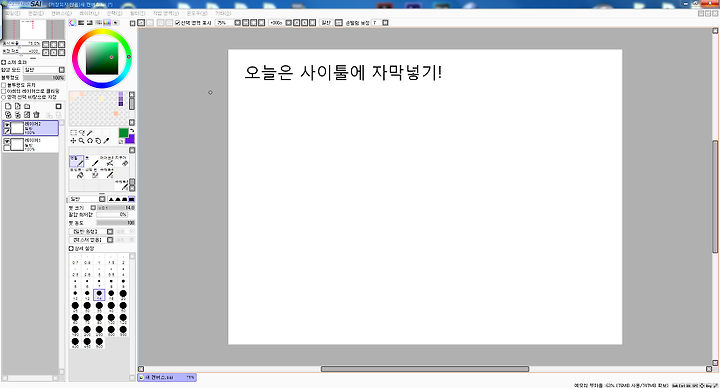Select the hand pan tool
The image size is (720, 388).
(98, 141)
